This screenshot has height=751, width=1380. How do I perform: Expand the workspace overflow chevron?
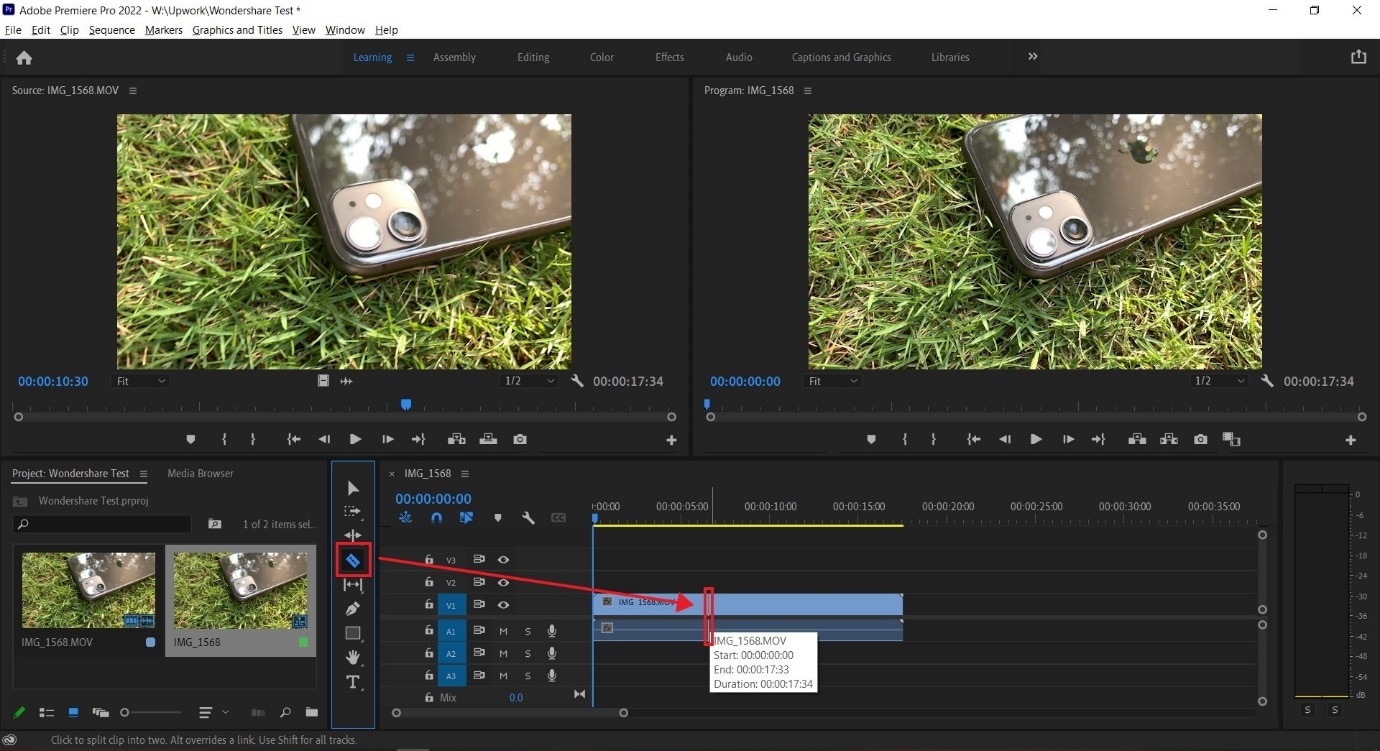click(x=1033, y=57)
